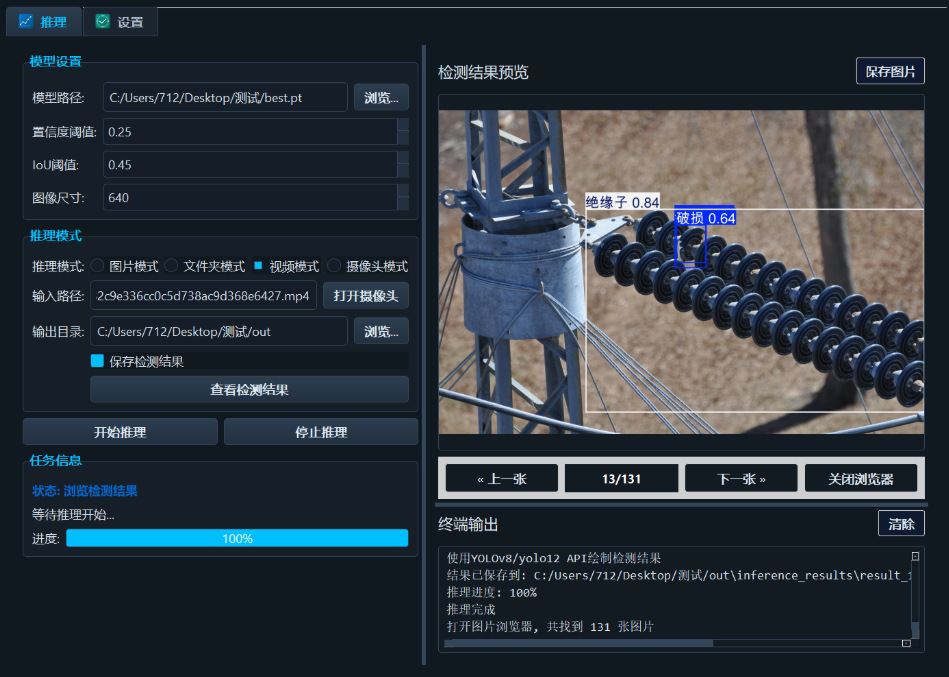This screenshot has width=949, height=677.
Task: Switch to the 设置 (Settings) tab
Action: [x=120, y=20]
